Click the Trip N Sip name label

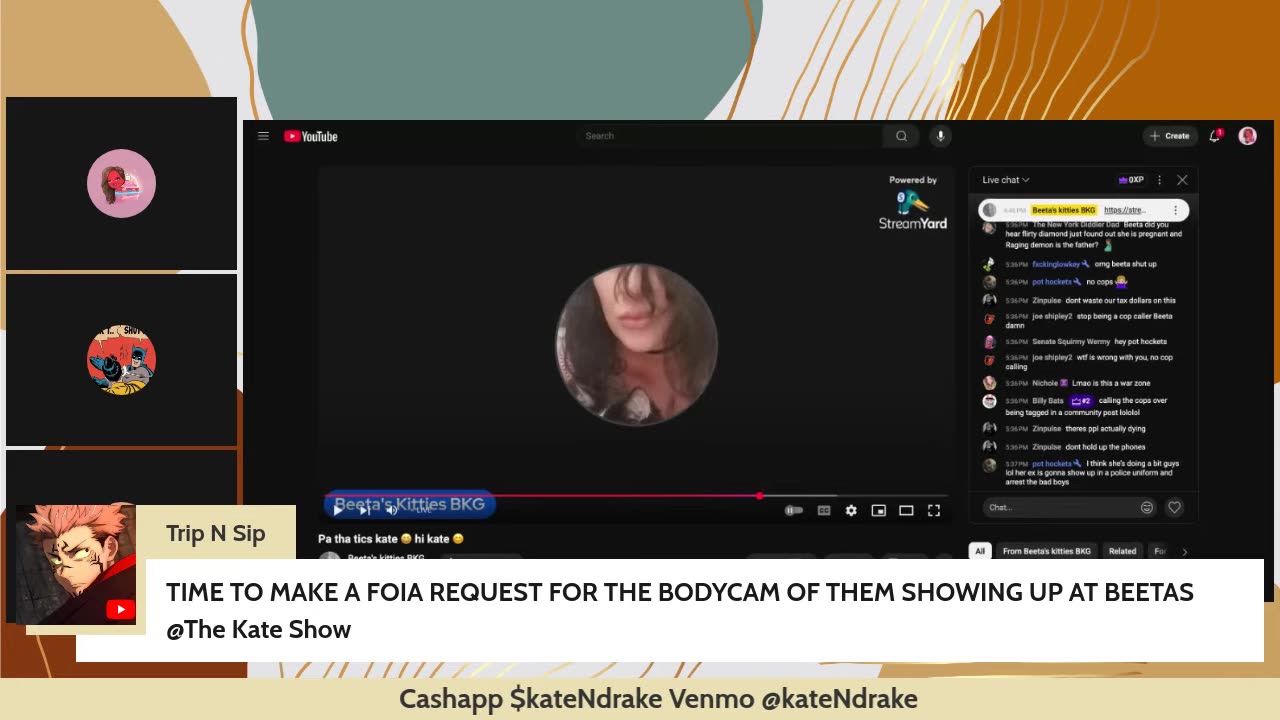point(216,533)
